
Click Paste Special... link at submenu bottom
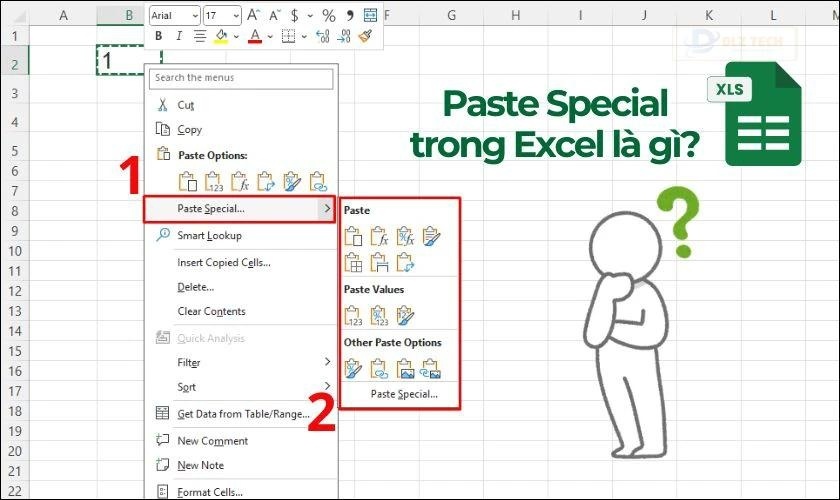point(404,394)
